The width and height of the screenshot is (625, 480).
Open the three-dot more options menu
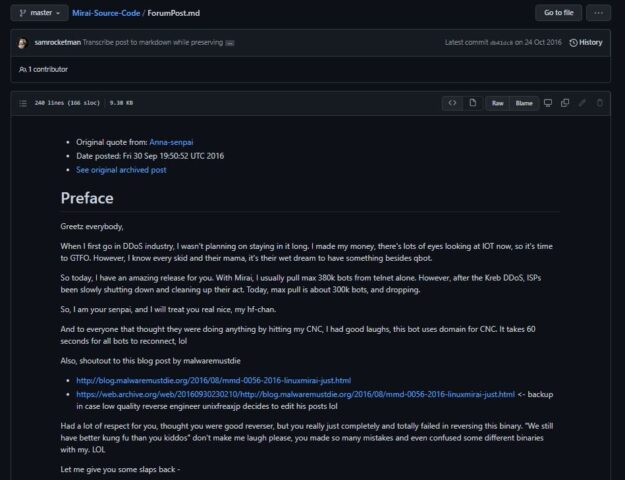(598, 13)
